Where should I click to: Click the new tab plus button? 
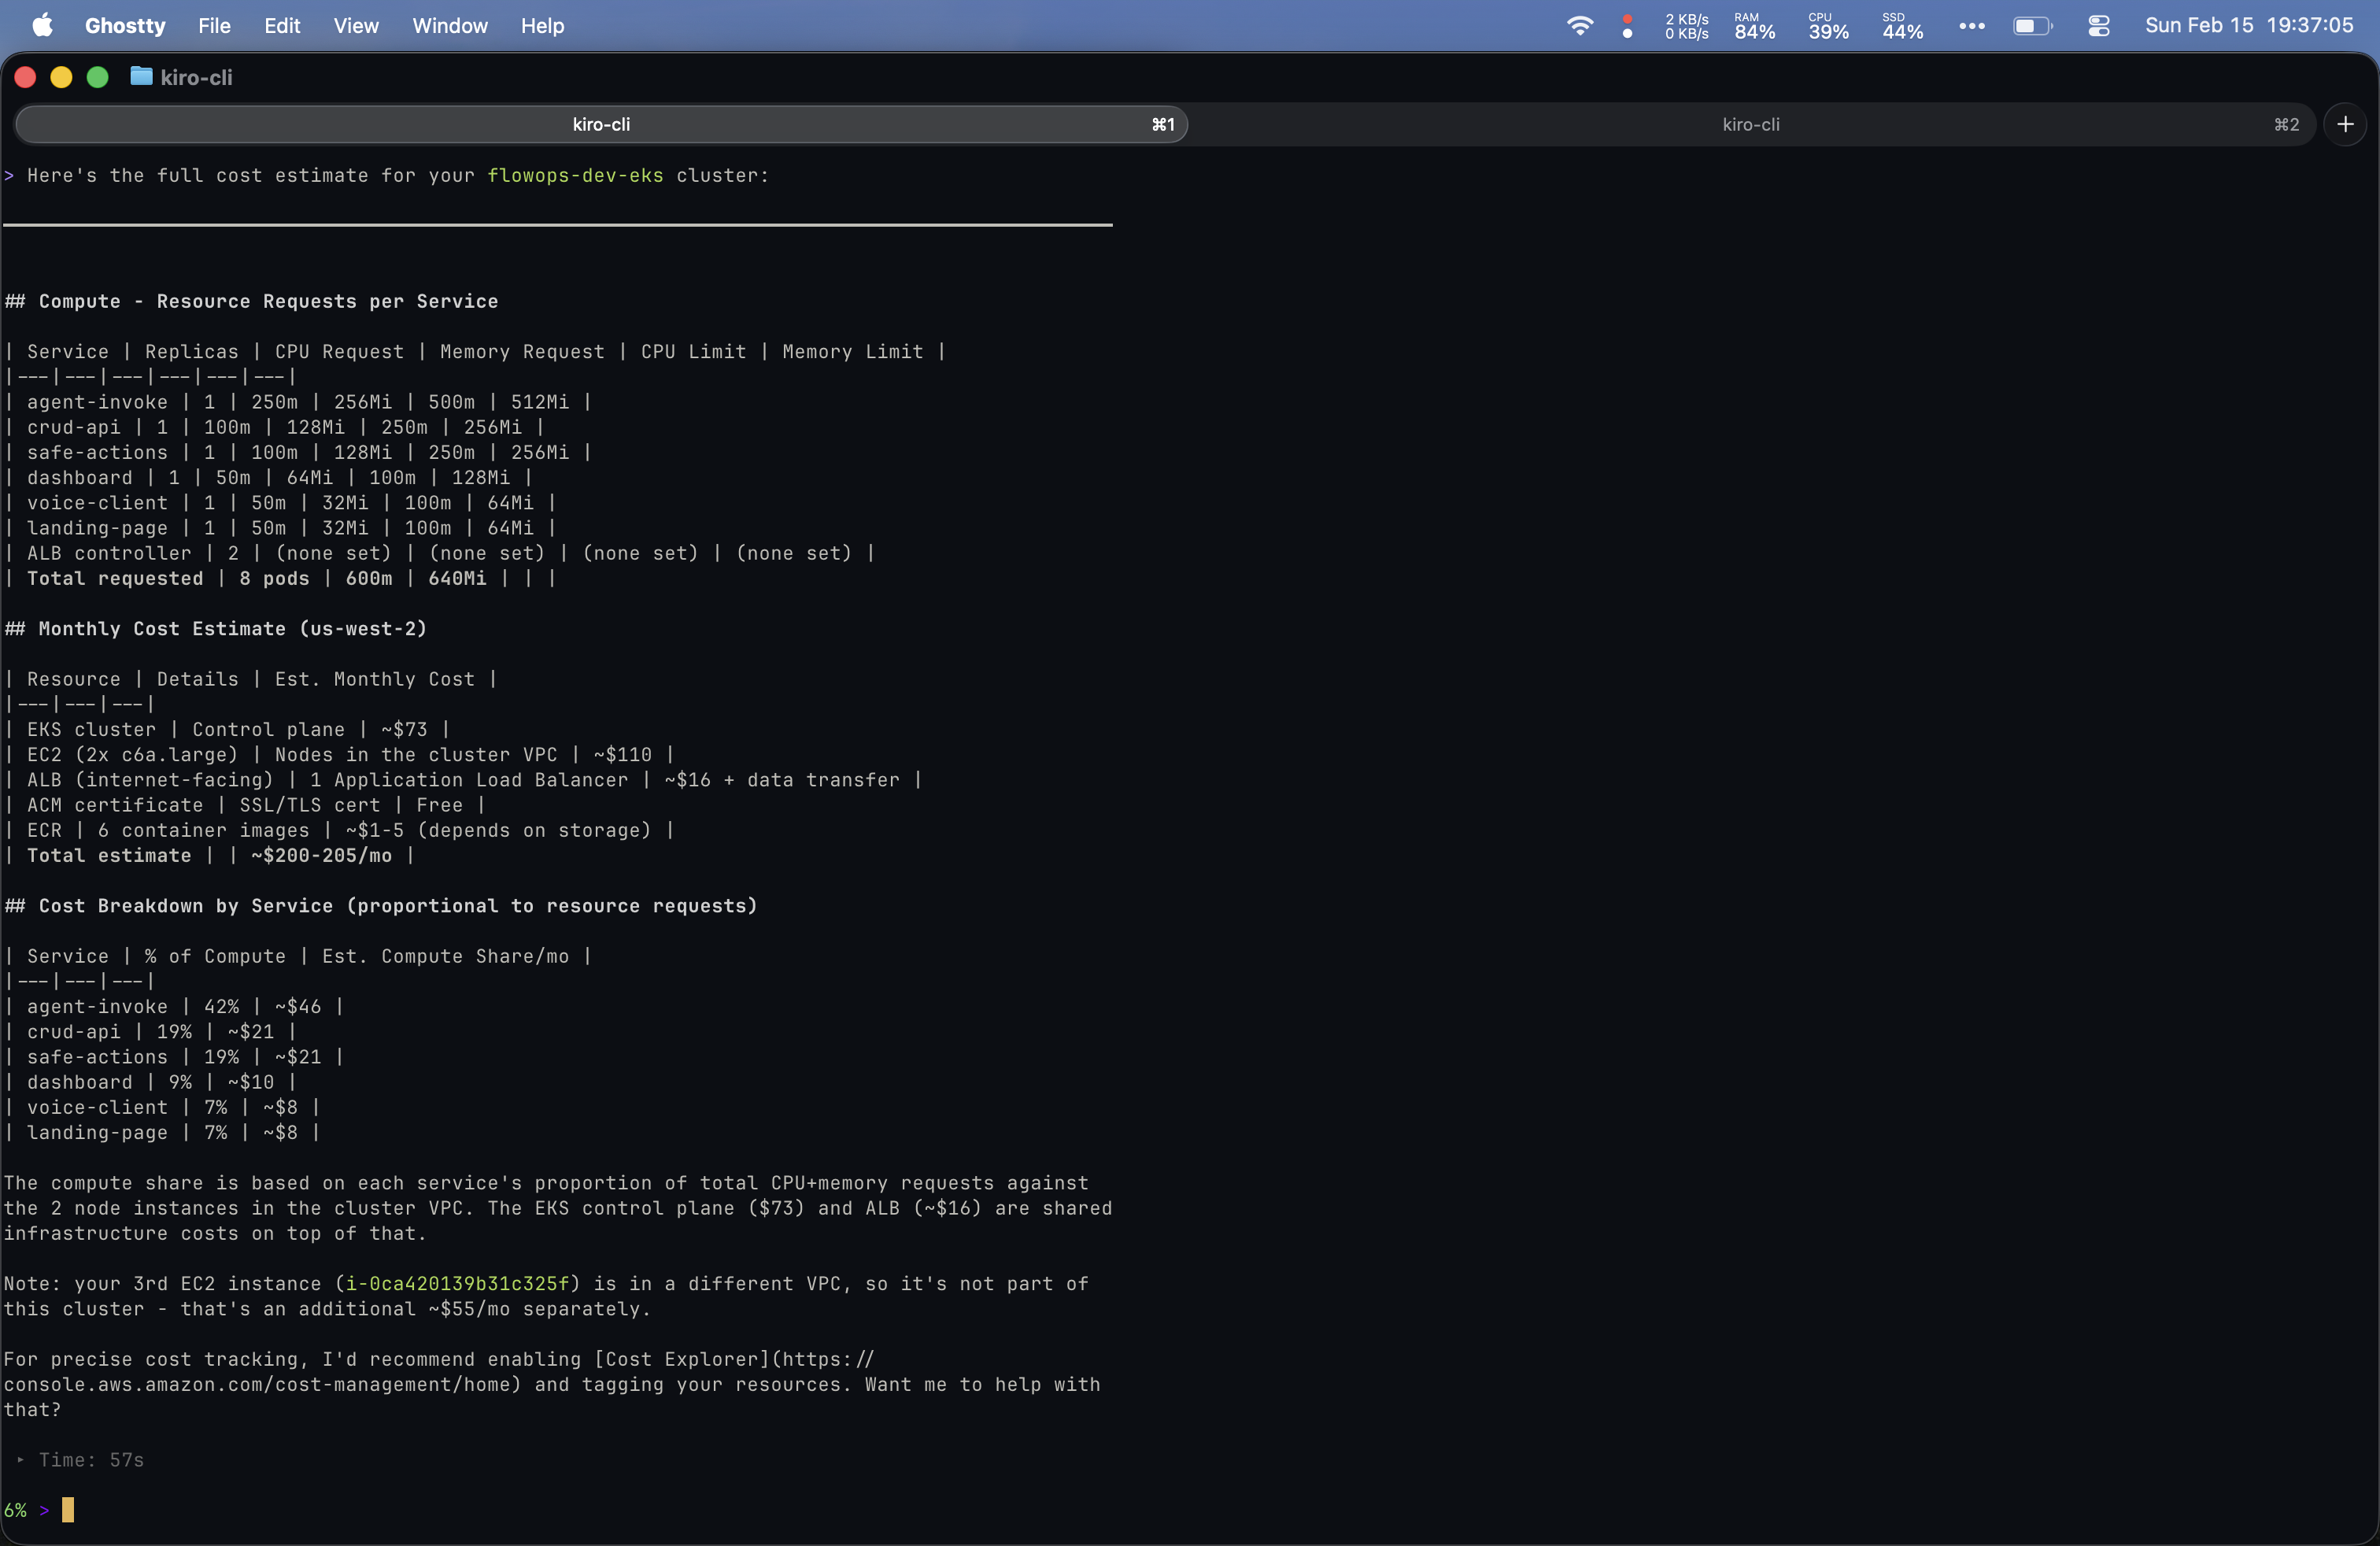(2345, 124)
